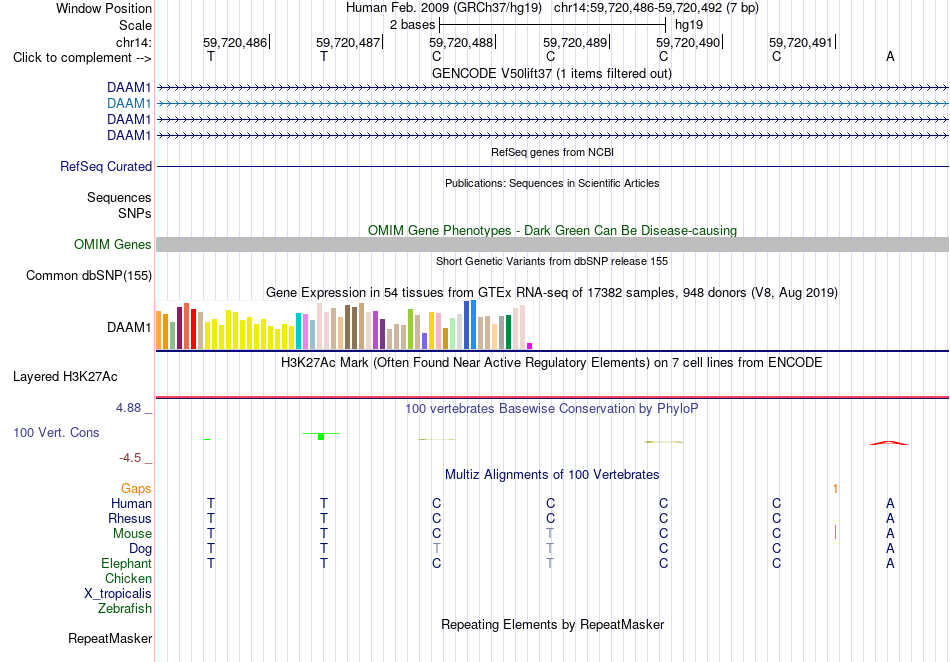Select the light-blue DAAM1 transcript label
The width and height of the screenshot is (950, 662).
pyautogui.click(x=129, y=104)
